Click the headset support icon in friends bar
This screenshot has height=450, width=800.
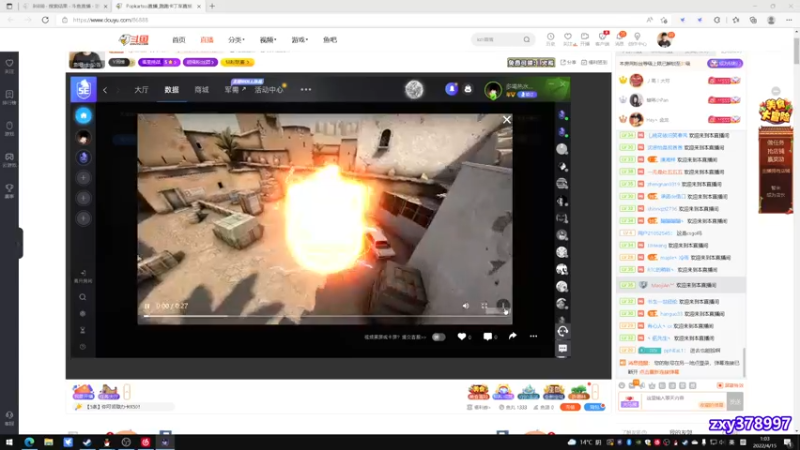pyautogui.click(x=562, y=331)
